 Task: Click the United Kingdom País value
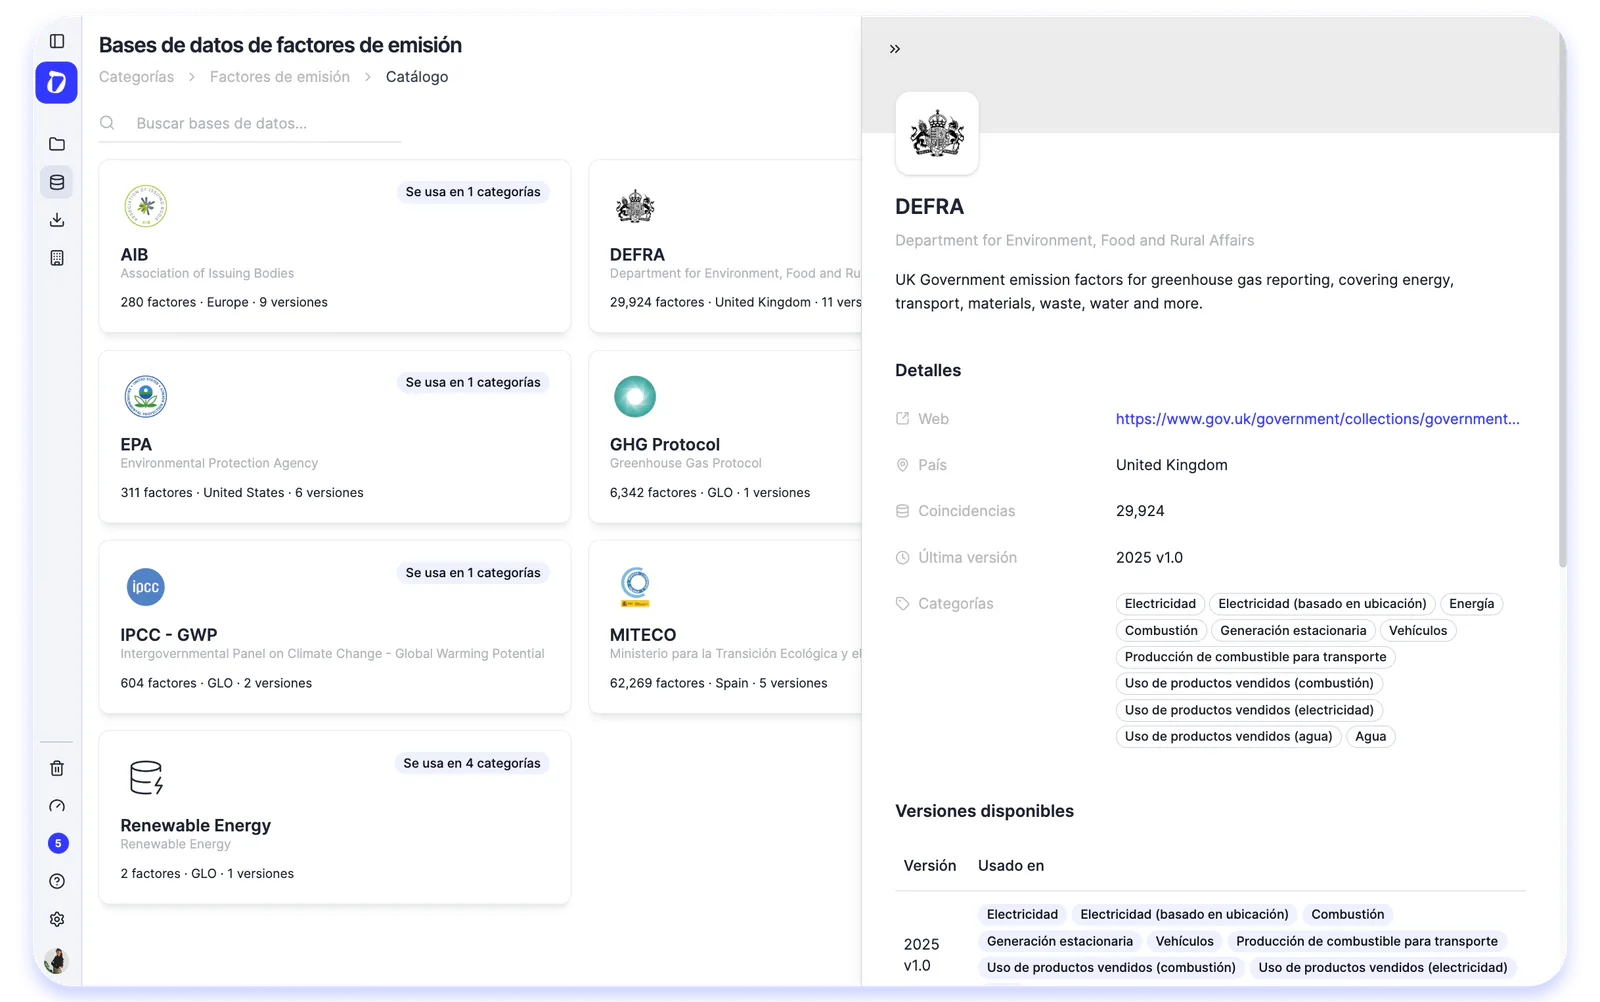[1172, 465]
